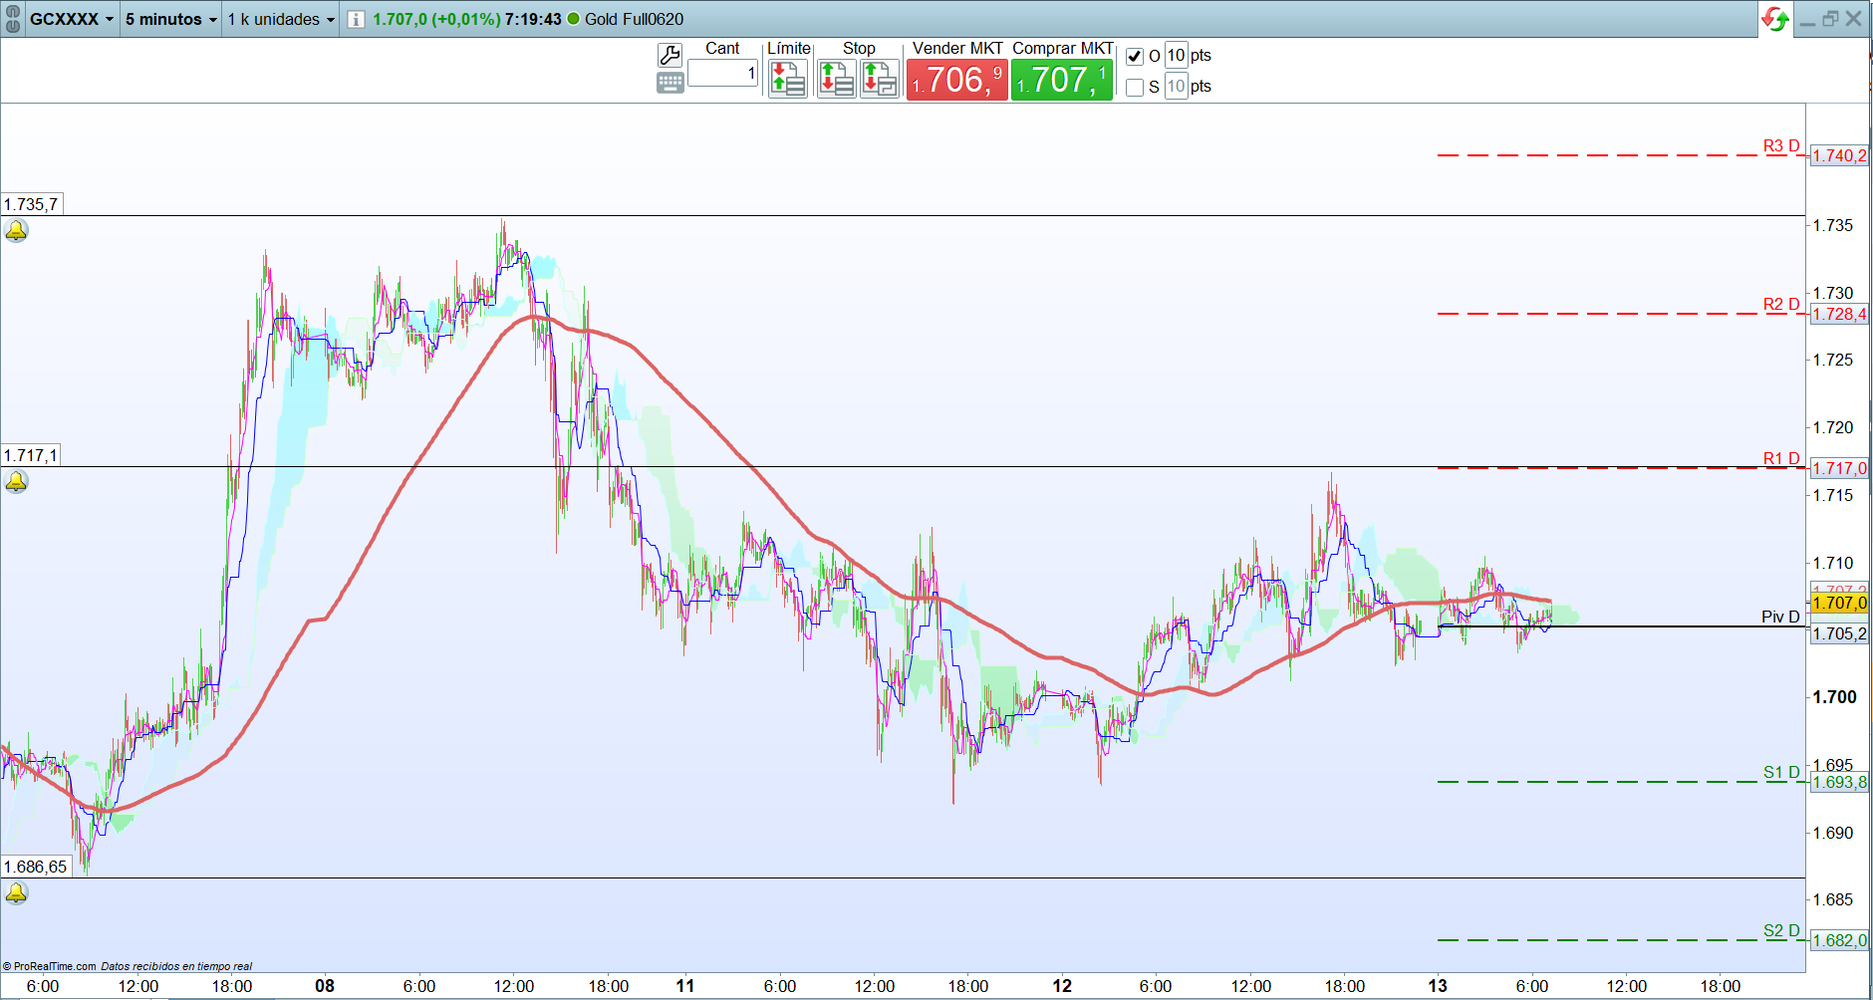Click the 1.682,0 price tag
The width and height of the screenshot is (1873, 1000).
pyautogui.click(x=1840, y=941)
